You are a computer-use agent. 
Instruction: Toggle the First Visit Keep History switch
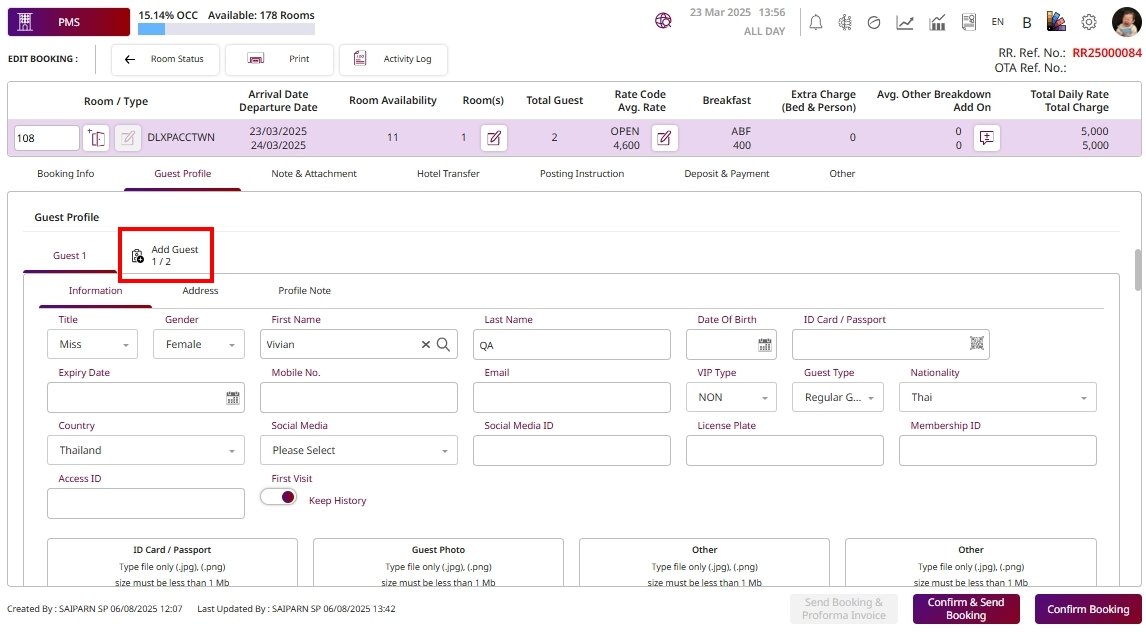pyautogui.click(x=279, y=497)
